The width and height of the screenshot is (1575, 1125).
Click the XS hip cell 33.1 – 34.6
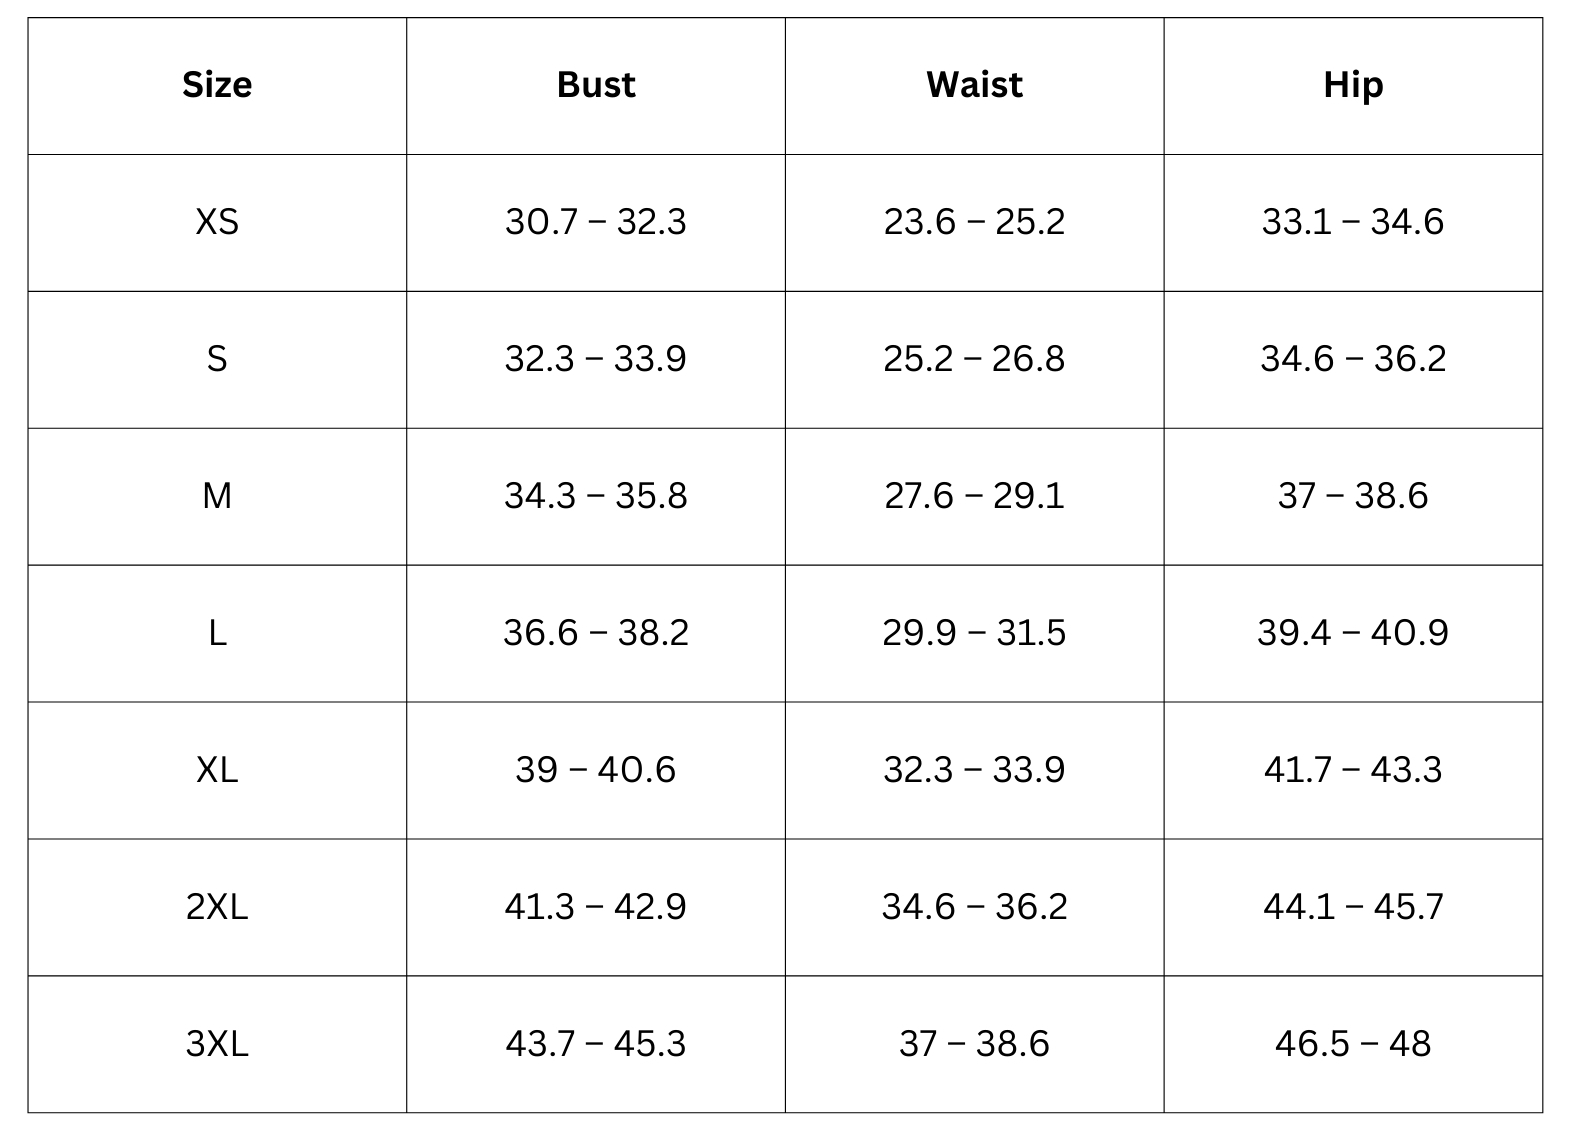point(1353,222)
